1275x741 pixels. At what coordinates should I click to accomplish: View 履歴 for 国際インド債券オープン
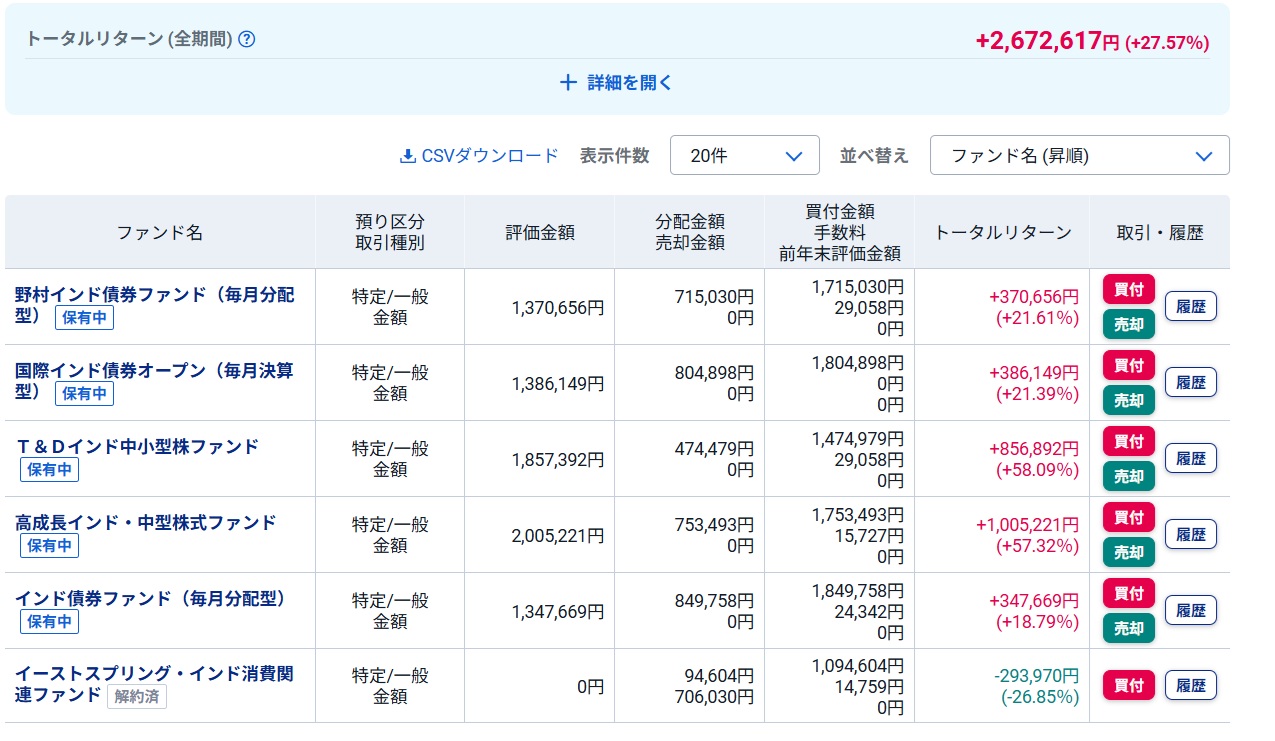tap(1190, 382)
